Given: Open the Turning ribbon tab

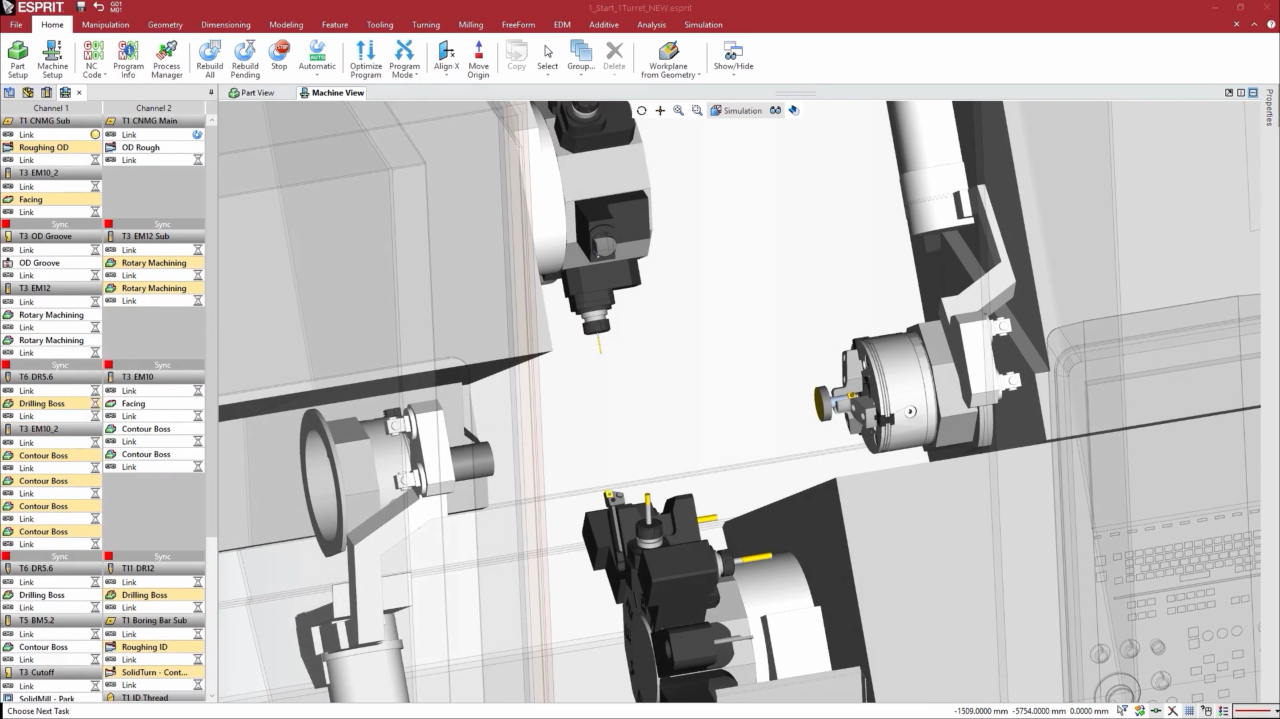Looking at the screenshot, I should tap(426, 25).
